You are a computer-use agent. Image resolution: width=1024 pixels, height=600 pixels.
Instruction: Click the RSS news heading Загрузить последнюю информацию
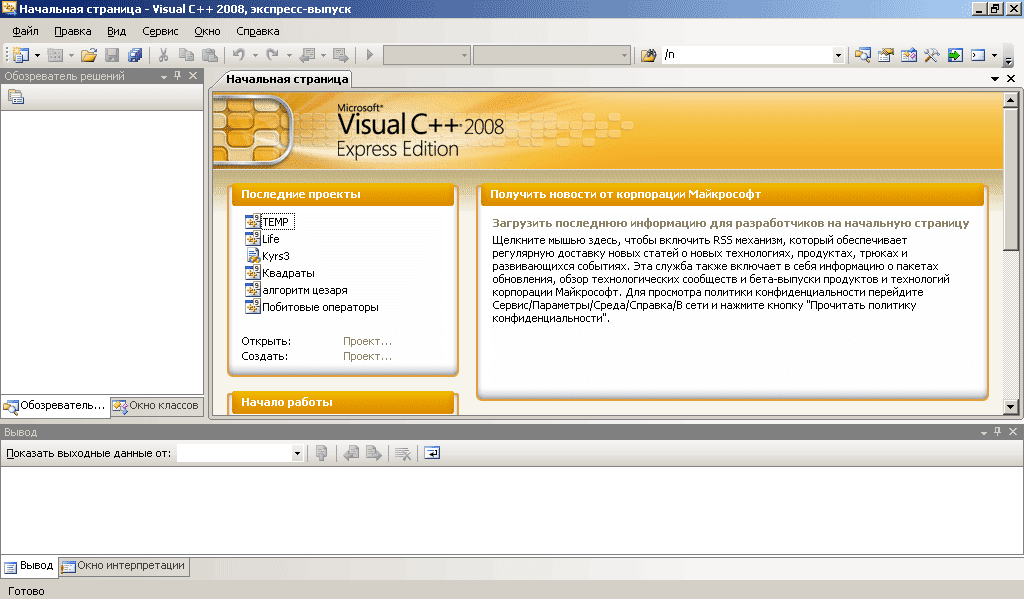coord(730,223)
